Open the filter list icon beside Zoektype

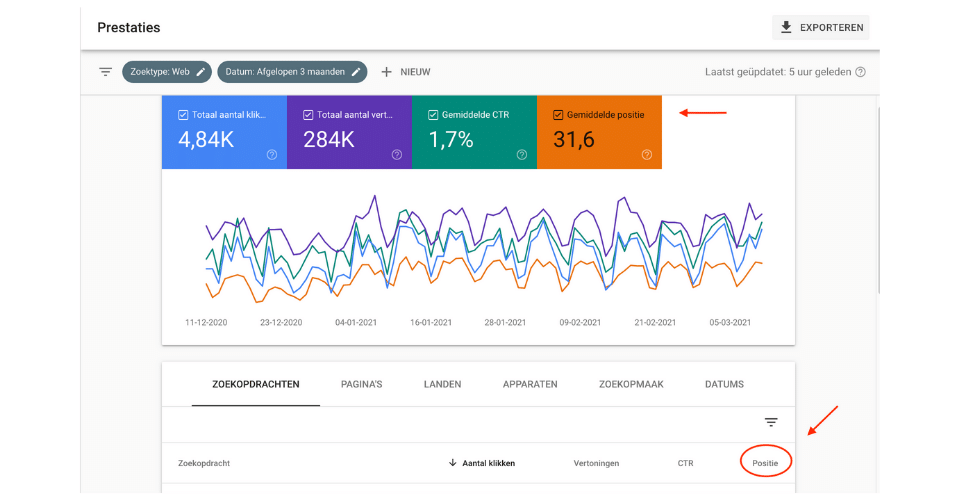pos(106,72)
